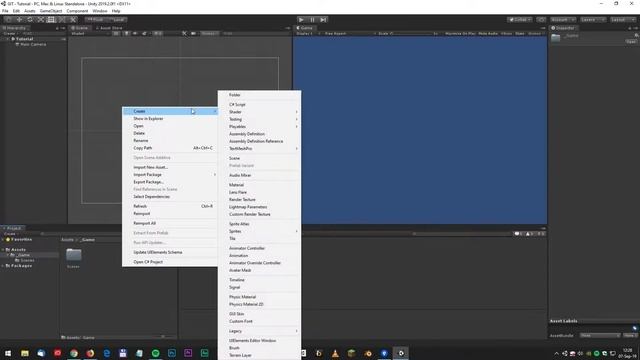Image resolution: width=640 pixels, height=360 pixels.
Task: Select the Rotate tool in the toolbar
Action: (x=30, y=20)
